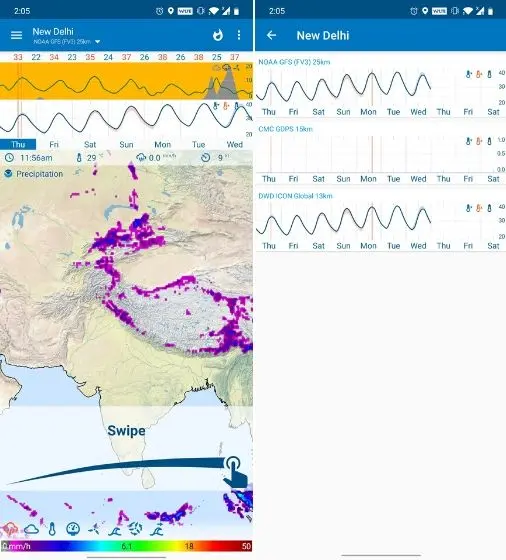Select the pressure gauge map layer
This screenshot has width=506, height=560.
click(x=73, y=529)
